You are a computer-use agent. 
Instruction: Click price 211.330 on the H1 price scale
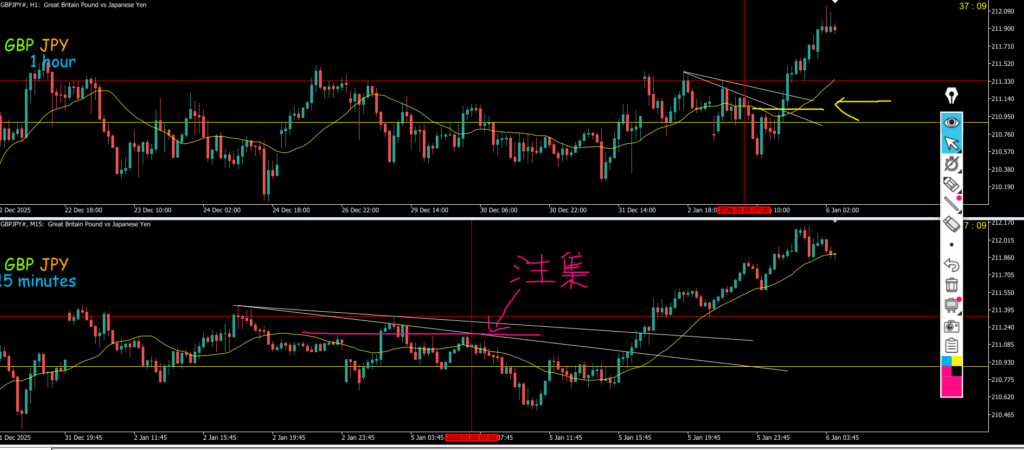pyautogui.click(x=1001, y=82)
